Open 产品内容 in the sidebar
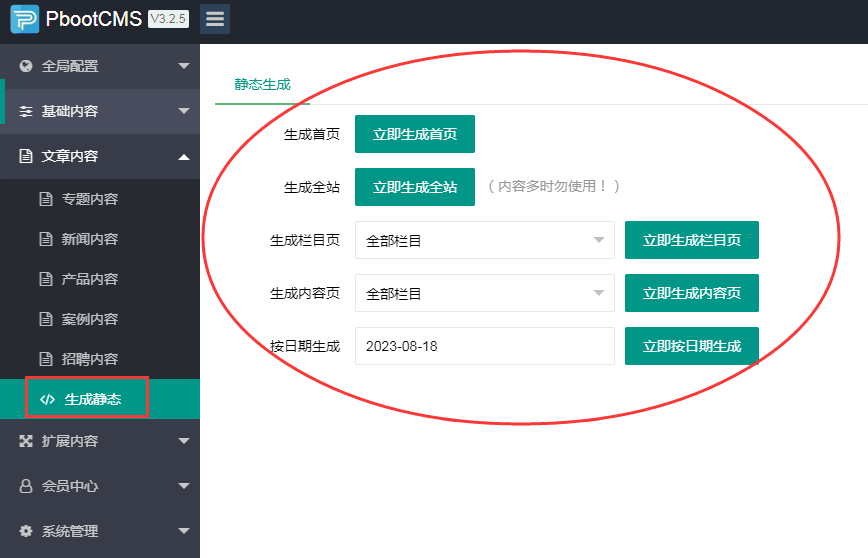Image resolution: width=868 pixels, height=558 pixels. click(89, 279)
